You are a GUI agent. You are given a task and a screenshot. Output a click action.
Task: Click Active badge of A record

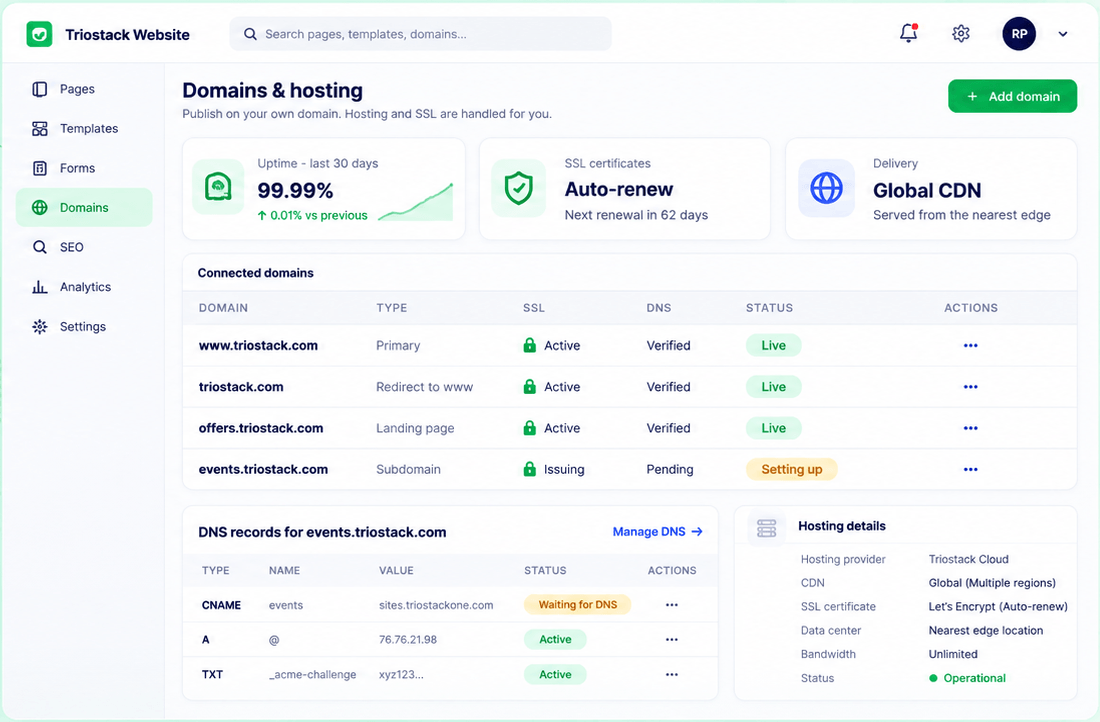[555, 639]
